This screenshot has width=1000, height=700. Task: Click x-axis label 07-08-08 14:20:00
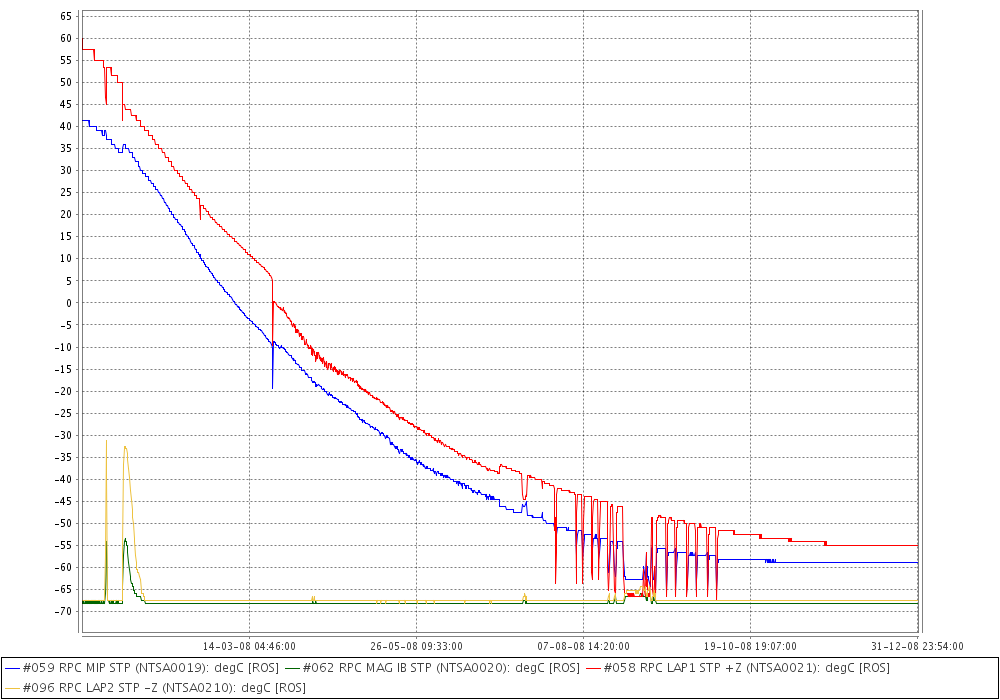(584, 646)
